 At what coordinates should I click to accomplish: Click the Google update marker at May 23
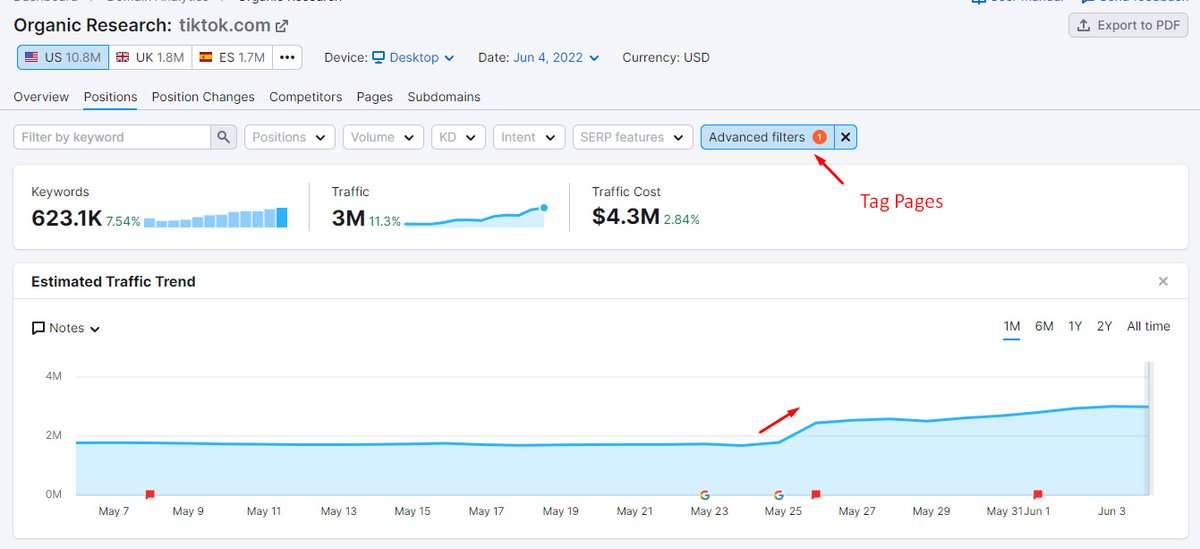click(x=705, y=494)
